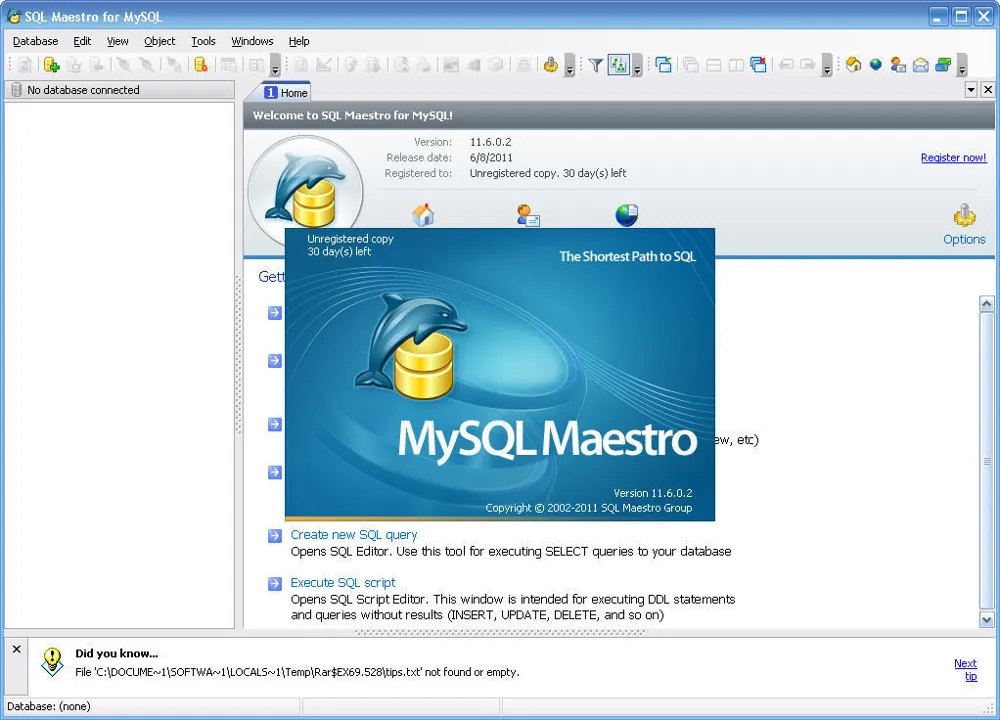The image size is (1000, 720).
Task: Expand toolbar options dropdown after the database toolbar
Action: tap(275, 65)
